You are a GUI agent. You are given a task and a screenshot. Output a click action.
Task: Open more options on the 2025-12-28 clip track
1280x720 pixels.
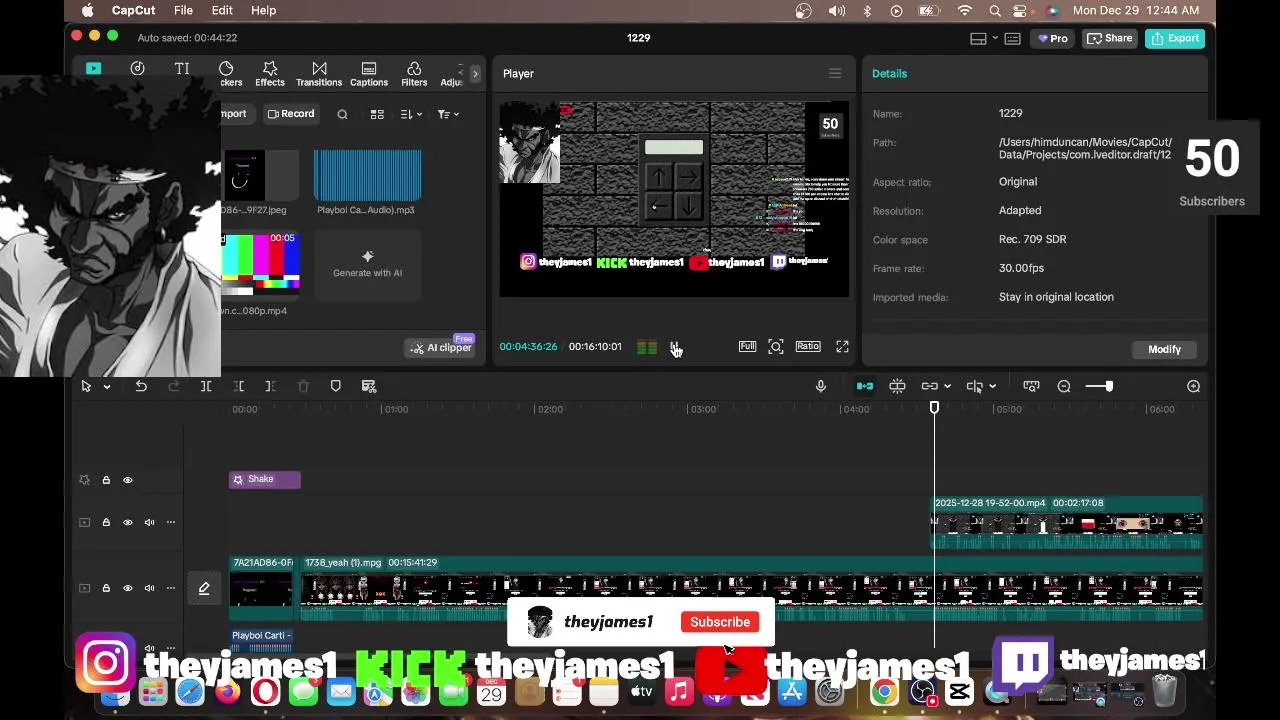pos(171,522)
